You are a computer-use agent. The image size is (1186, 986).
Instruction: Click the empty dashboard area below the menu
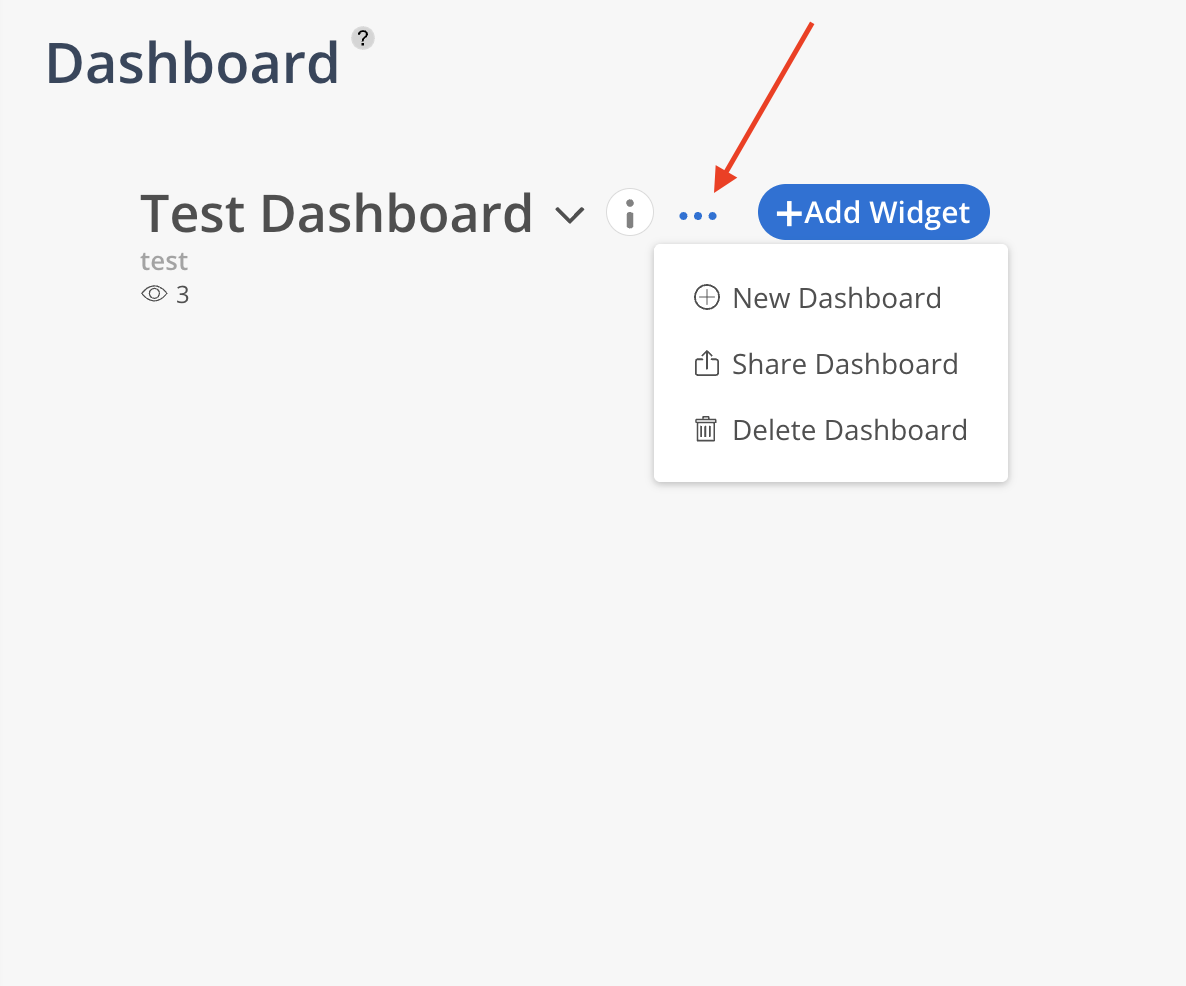(x=590, y=700)
